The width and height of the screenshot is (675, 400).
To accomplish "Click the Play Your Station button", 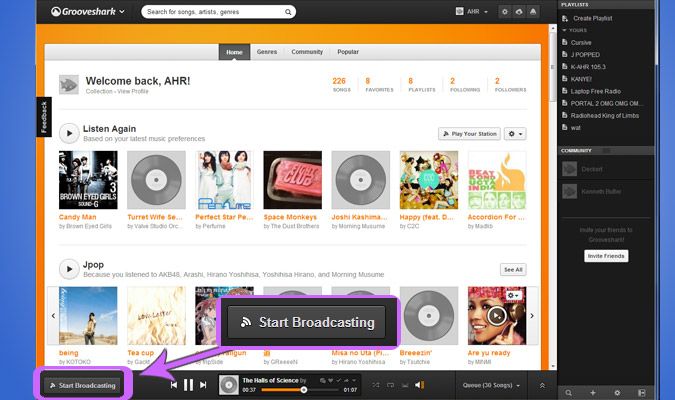I will [x=469, y=134].
